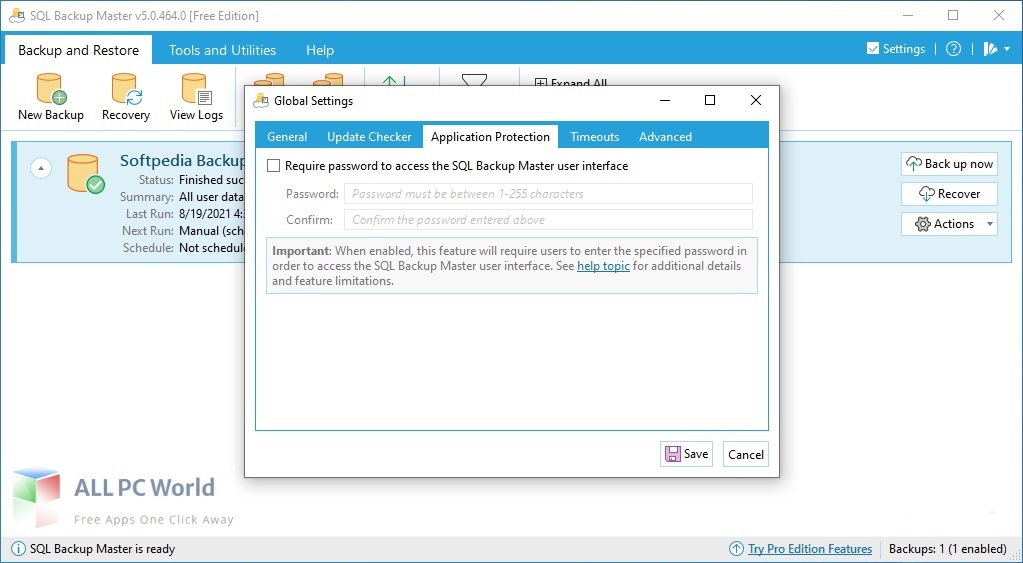Expand All backup jobs
Screen dimensions: 1023x563
[x=571, y=84]
